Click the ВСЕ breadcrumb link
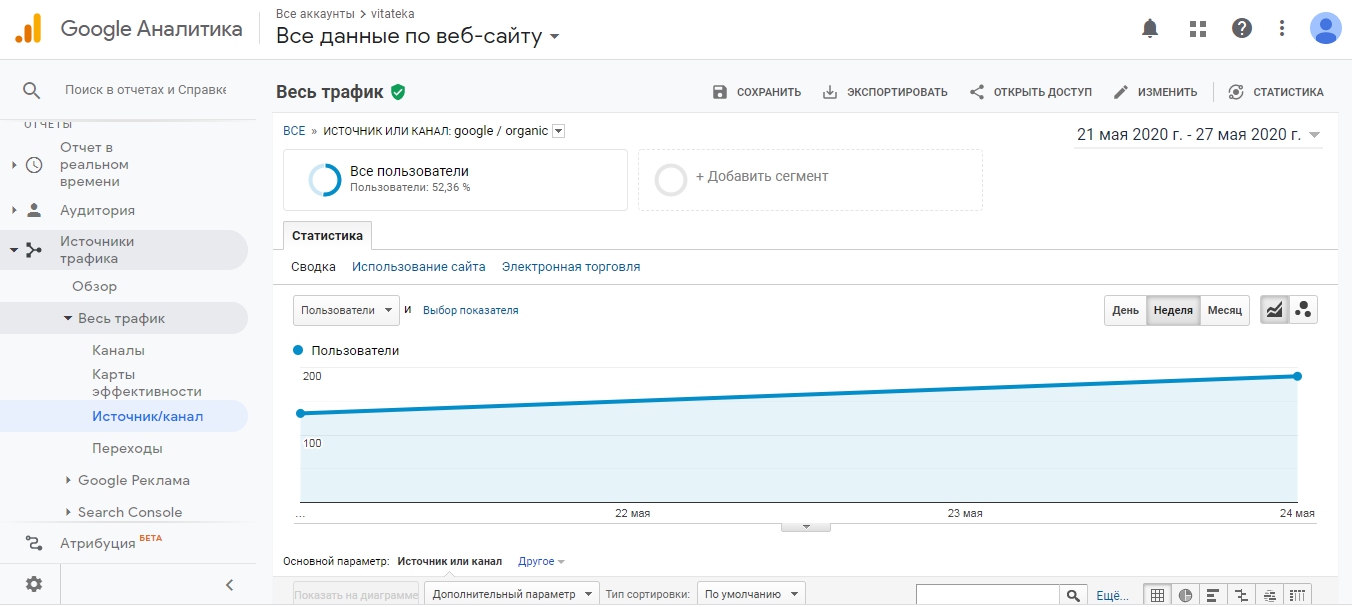The image size is (1352, 607). tap(294, 131)
